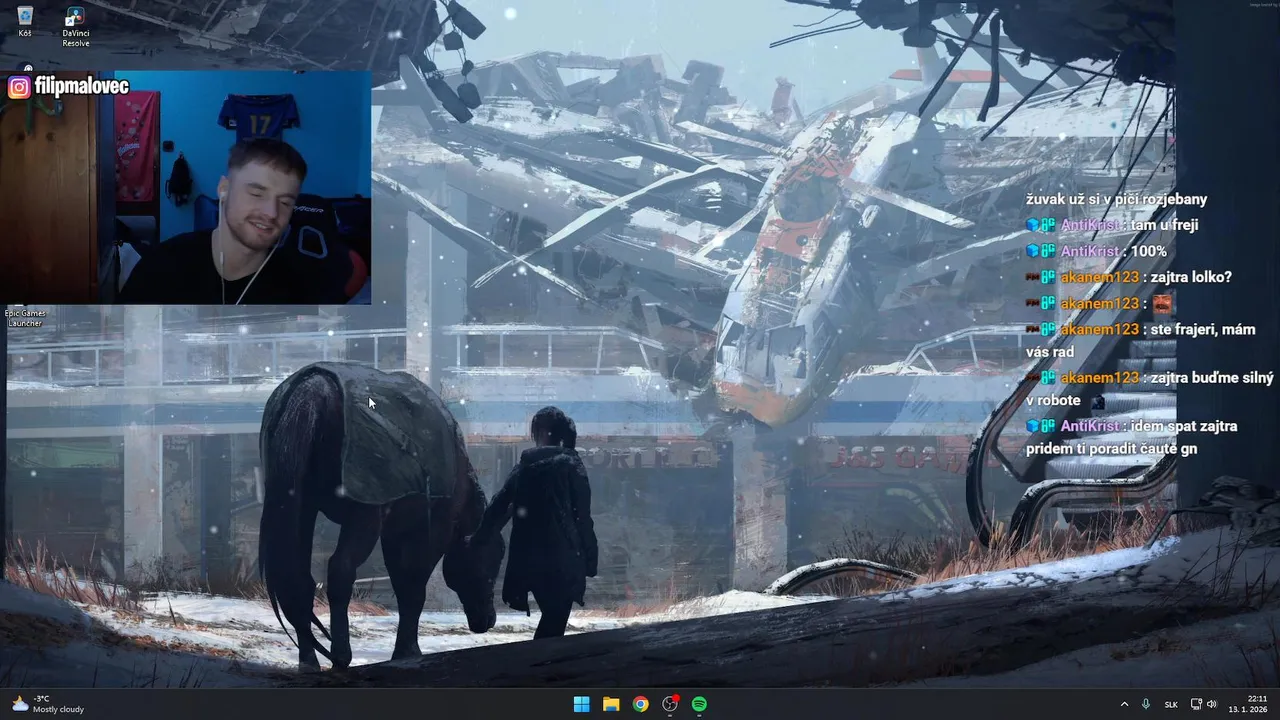Click chat message 'zajtra buďme silný v robote'
This screenshot has width=1280, height=720.
1149,388
